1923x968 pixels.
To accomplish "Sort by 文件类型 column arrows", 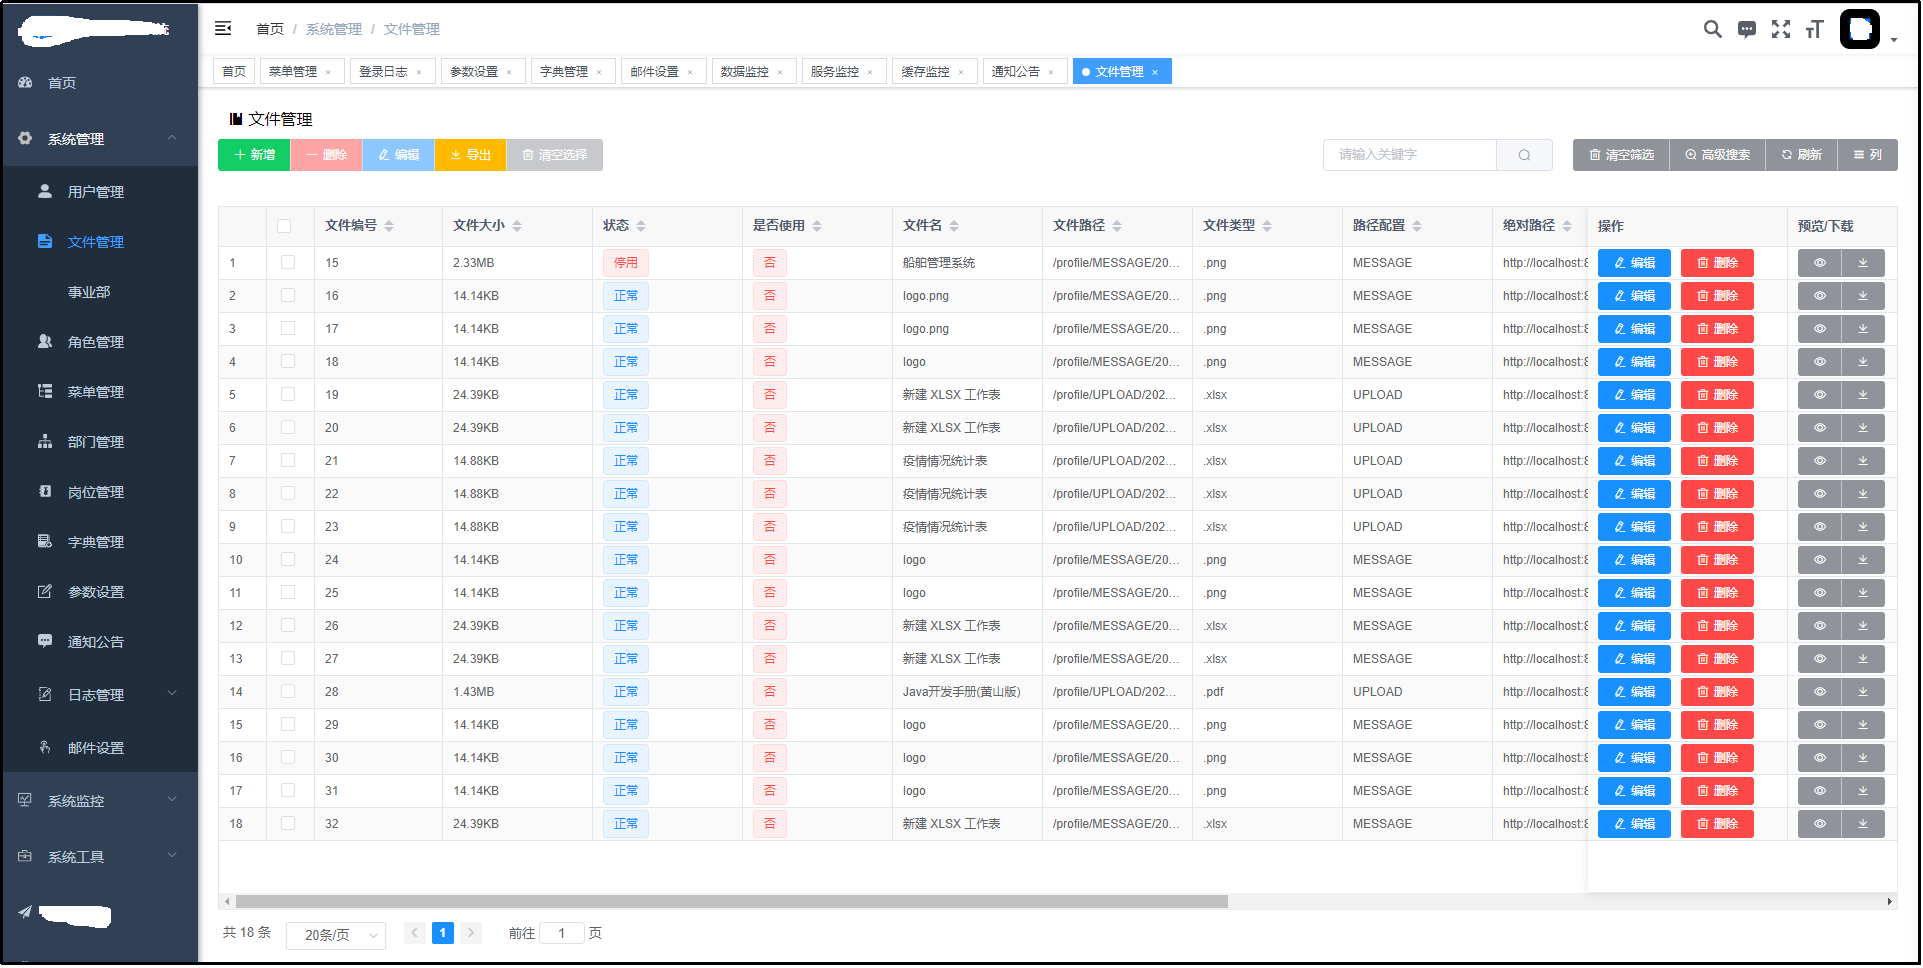I will (1267, 226).
